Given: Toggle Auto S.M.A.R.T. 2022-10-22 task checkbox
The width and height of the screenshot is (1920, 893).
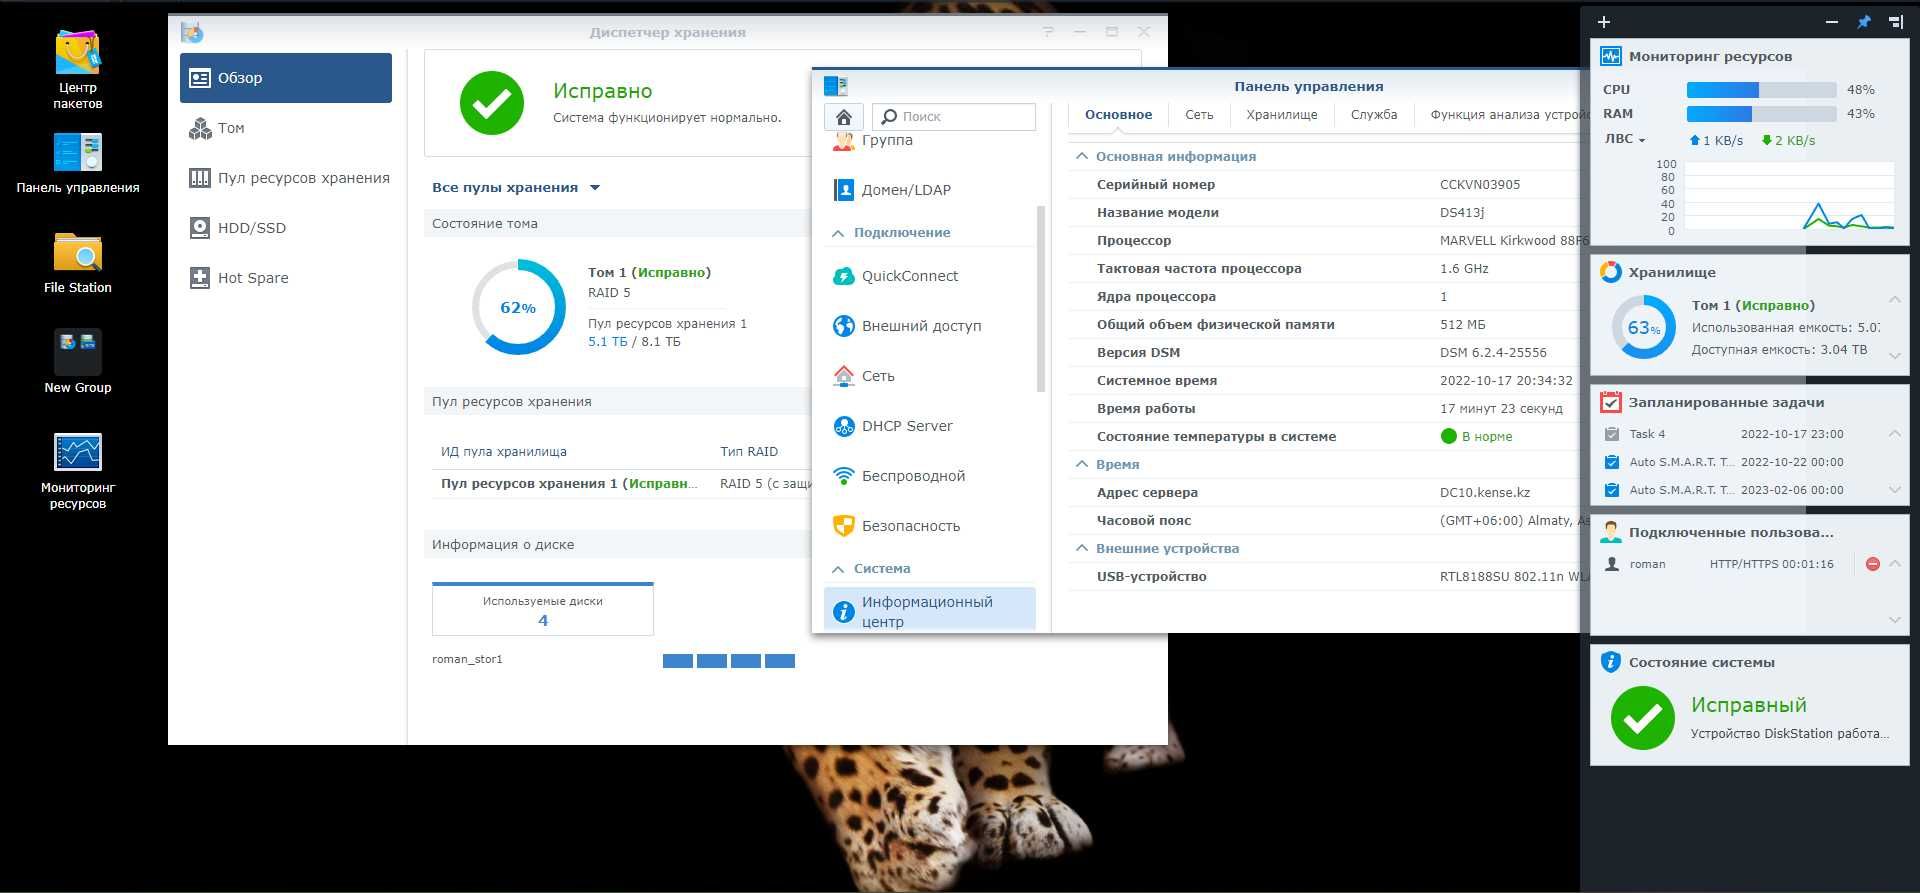Looking at the screenshot, I should 1611,462.
